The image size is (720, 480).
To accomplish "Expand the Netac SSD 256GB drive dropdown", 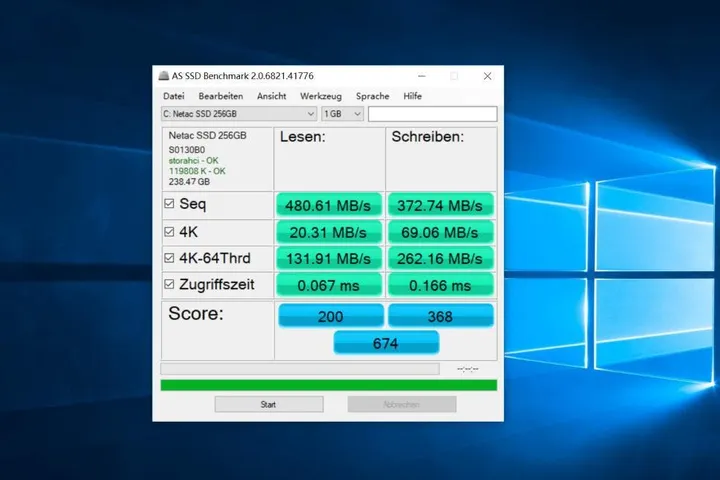I will click(311, 114).
